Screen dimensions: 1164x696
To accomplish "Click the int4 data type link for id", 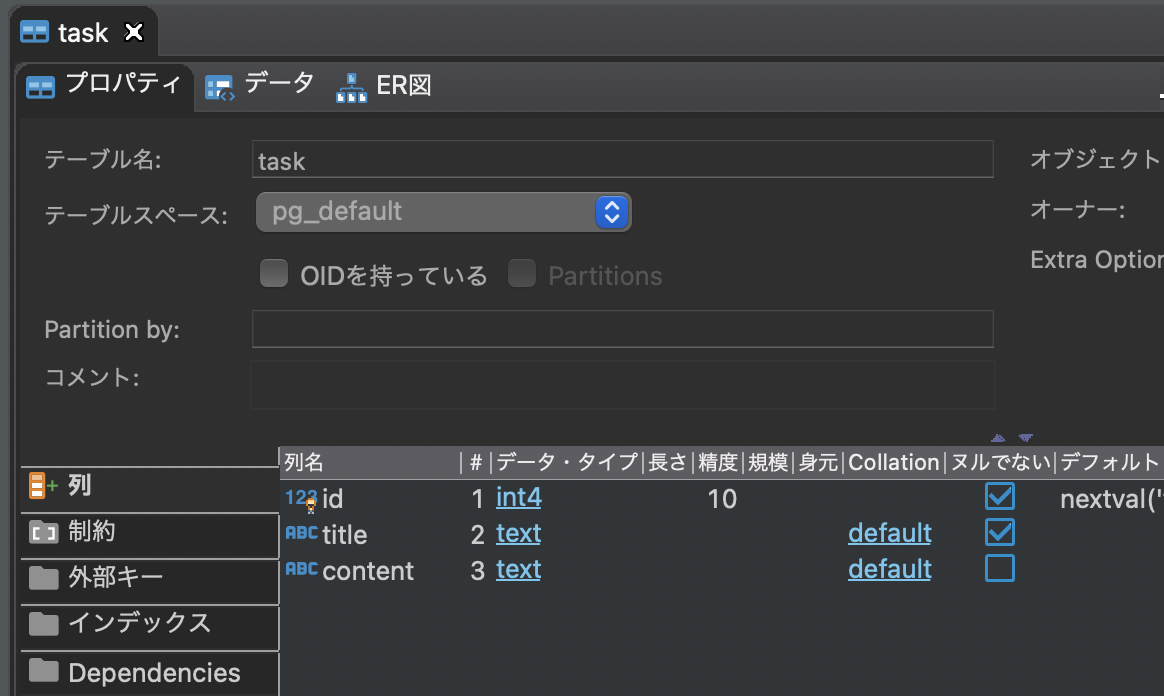I will pos(517,497).
